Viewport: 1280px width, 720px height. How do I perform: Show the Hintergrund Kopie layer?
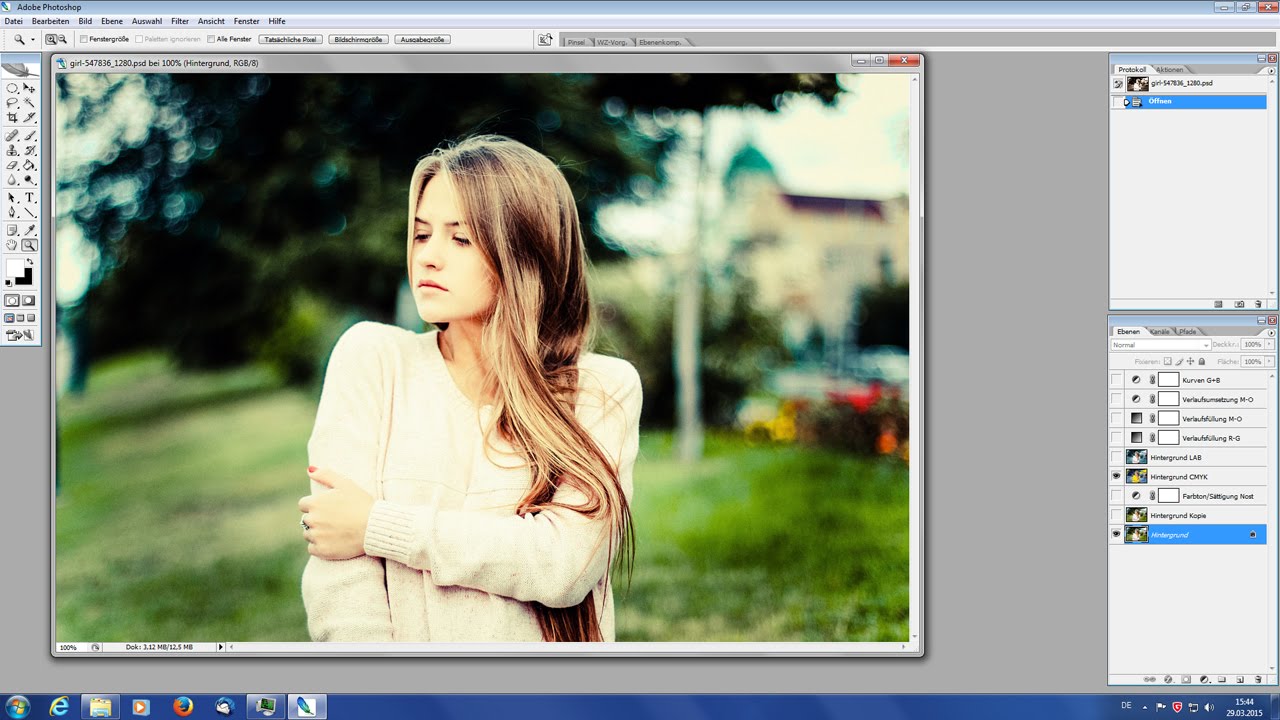click(x=1116, y=515)
